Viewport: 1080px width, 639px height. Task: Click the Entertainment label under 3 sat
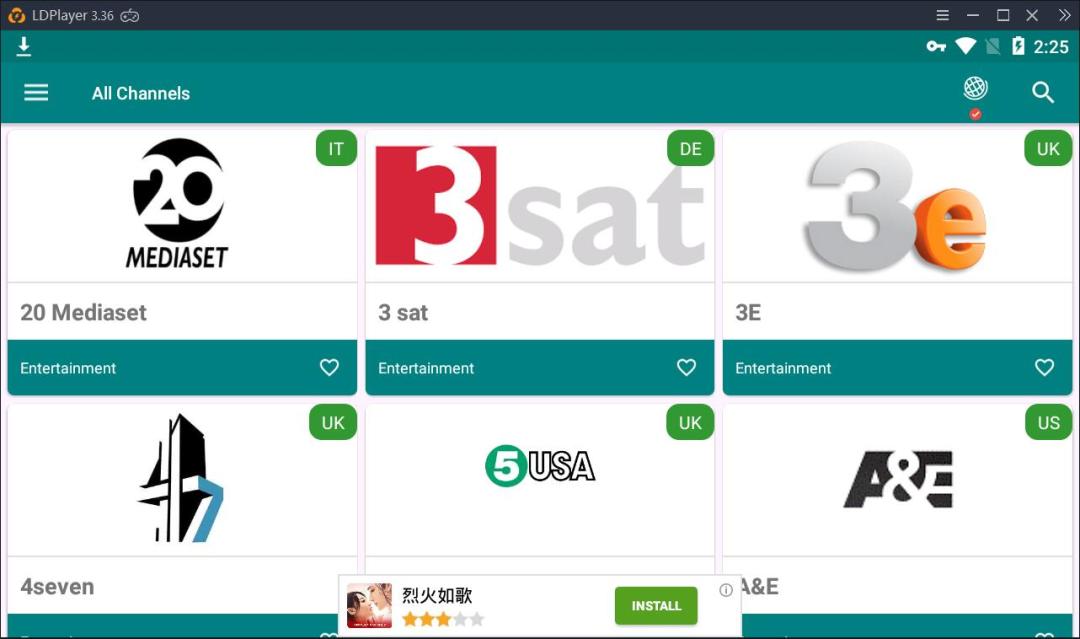coord(426,368)
